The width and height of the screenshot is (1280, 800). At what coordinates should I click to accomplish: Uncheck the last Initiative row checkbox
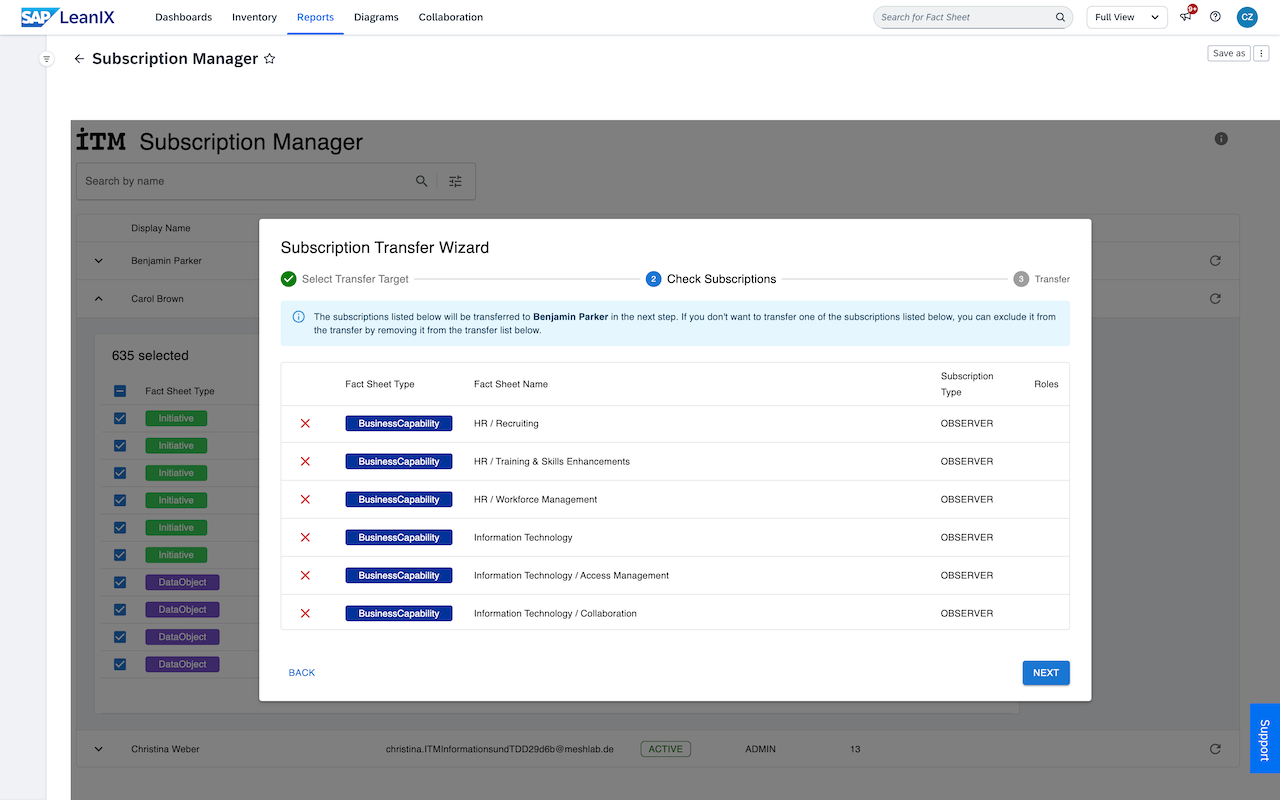click(x=120, y=555)
